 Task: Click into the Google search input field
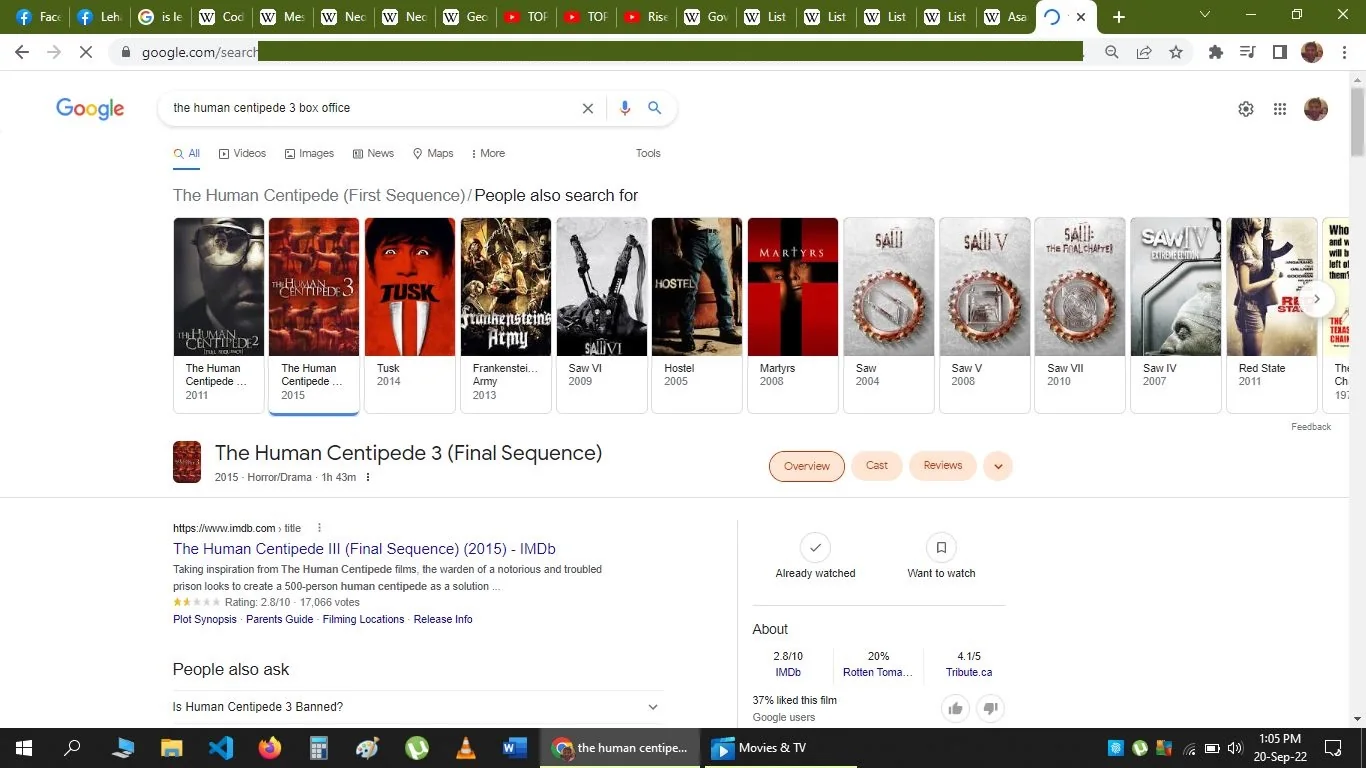370,108
